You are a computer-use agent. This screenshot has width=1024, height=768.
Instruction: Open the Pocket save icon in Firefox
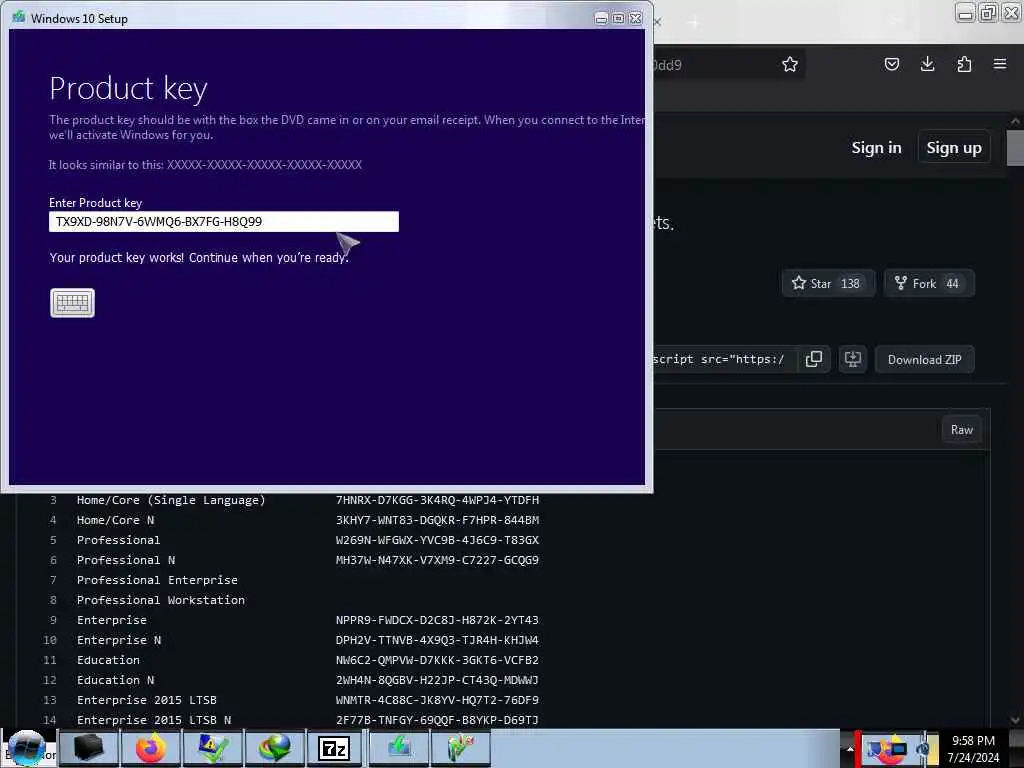point(891,64)
